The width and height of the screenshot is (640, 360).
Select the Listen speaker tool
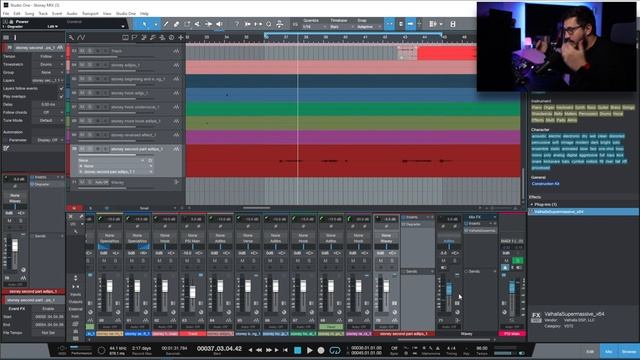[219, 24]
